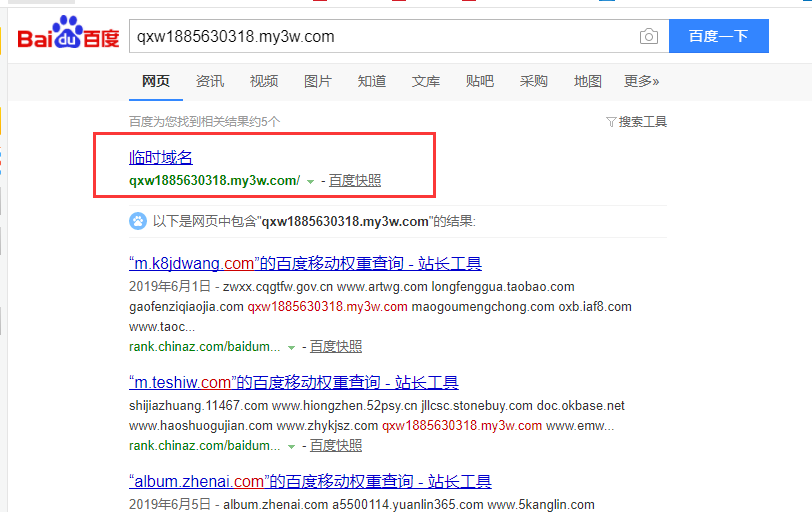The image size is (812, 512).
Task: Open the 知道 tab
Action: pyautogui.click(x=372, y=81)
